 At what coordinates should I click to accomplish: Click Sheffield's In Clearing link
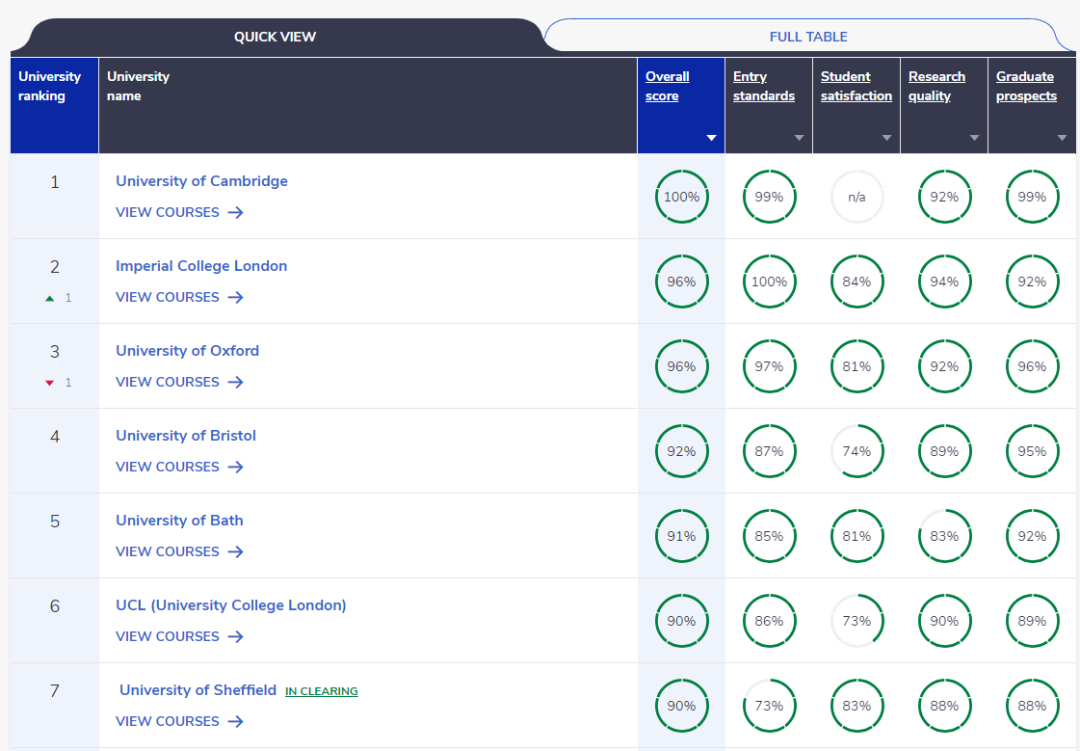coord(321,691)
